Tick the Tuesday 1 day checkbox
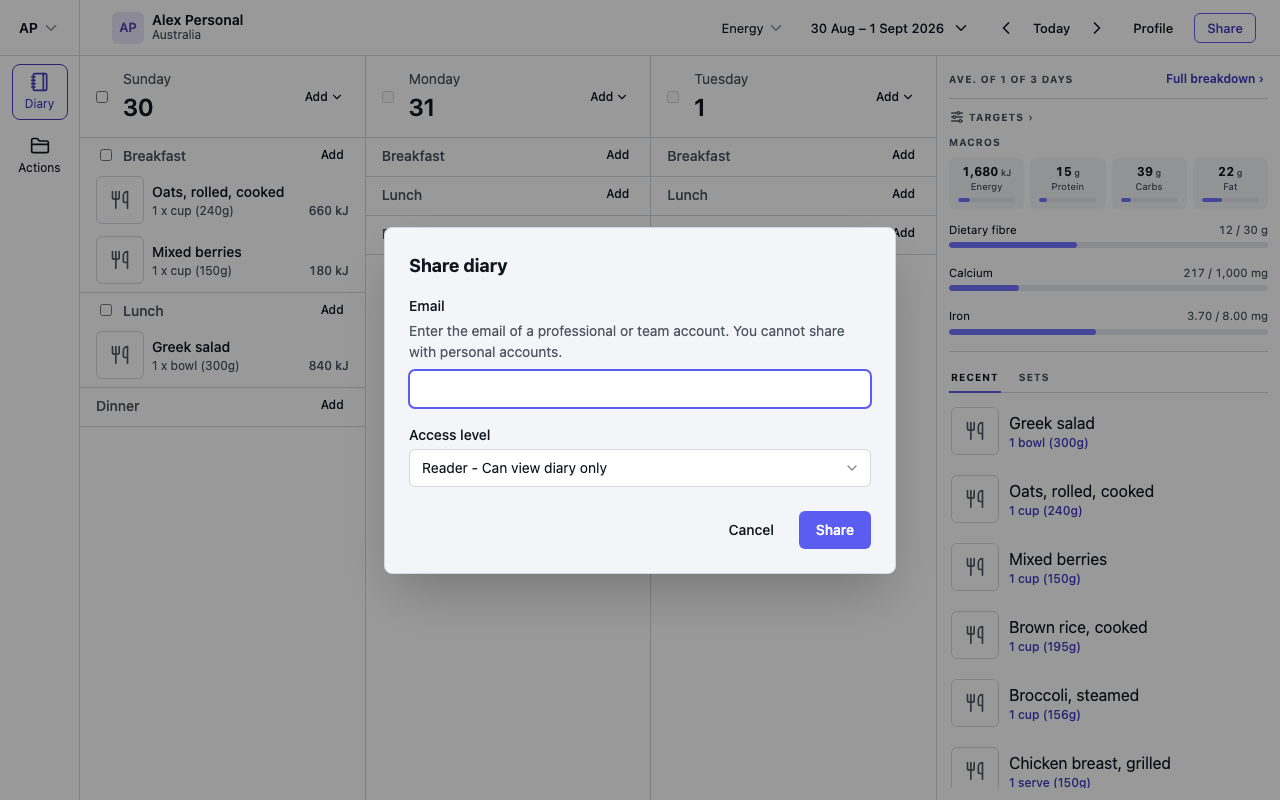1280x800 pixels. 673,97
